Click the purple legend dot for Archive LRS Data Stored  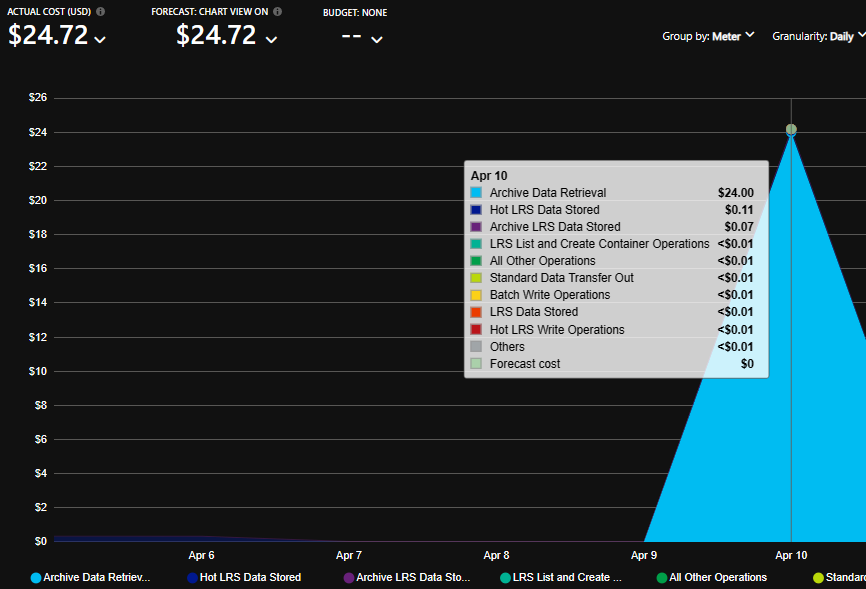pyautogui.click(x=349, y=578)
